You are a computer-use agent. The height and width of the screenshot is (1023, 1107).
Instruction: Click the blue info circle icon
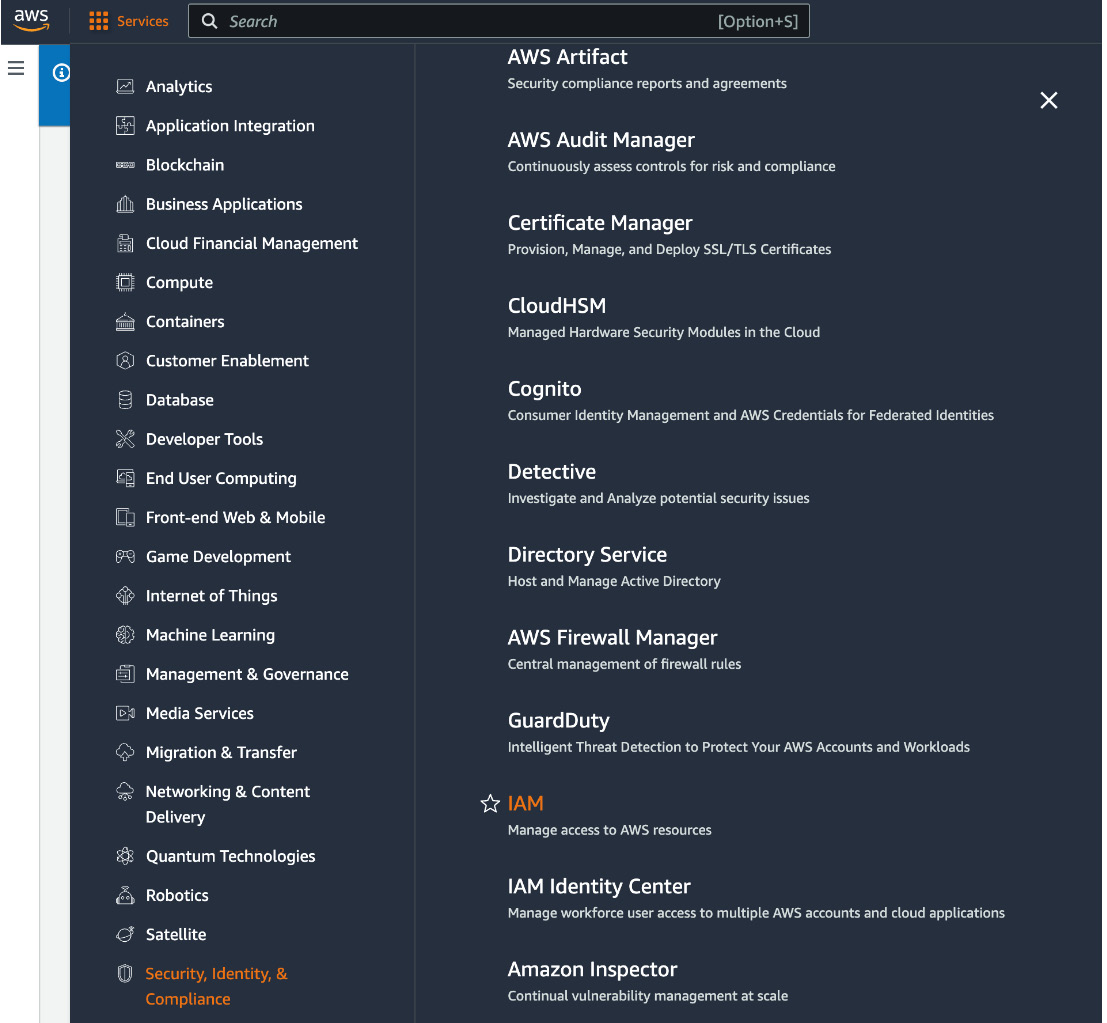pos(61,72)
